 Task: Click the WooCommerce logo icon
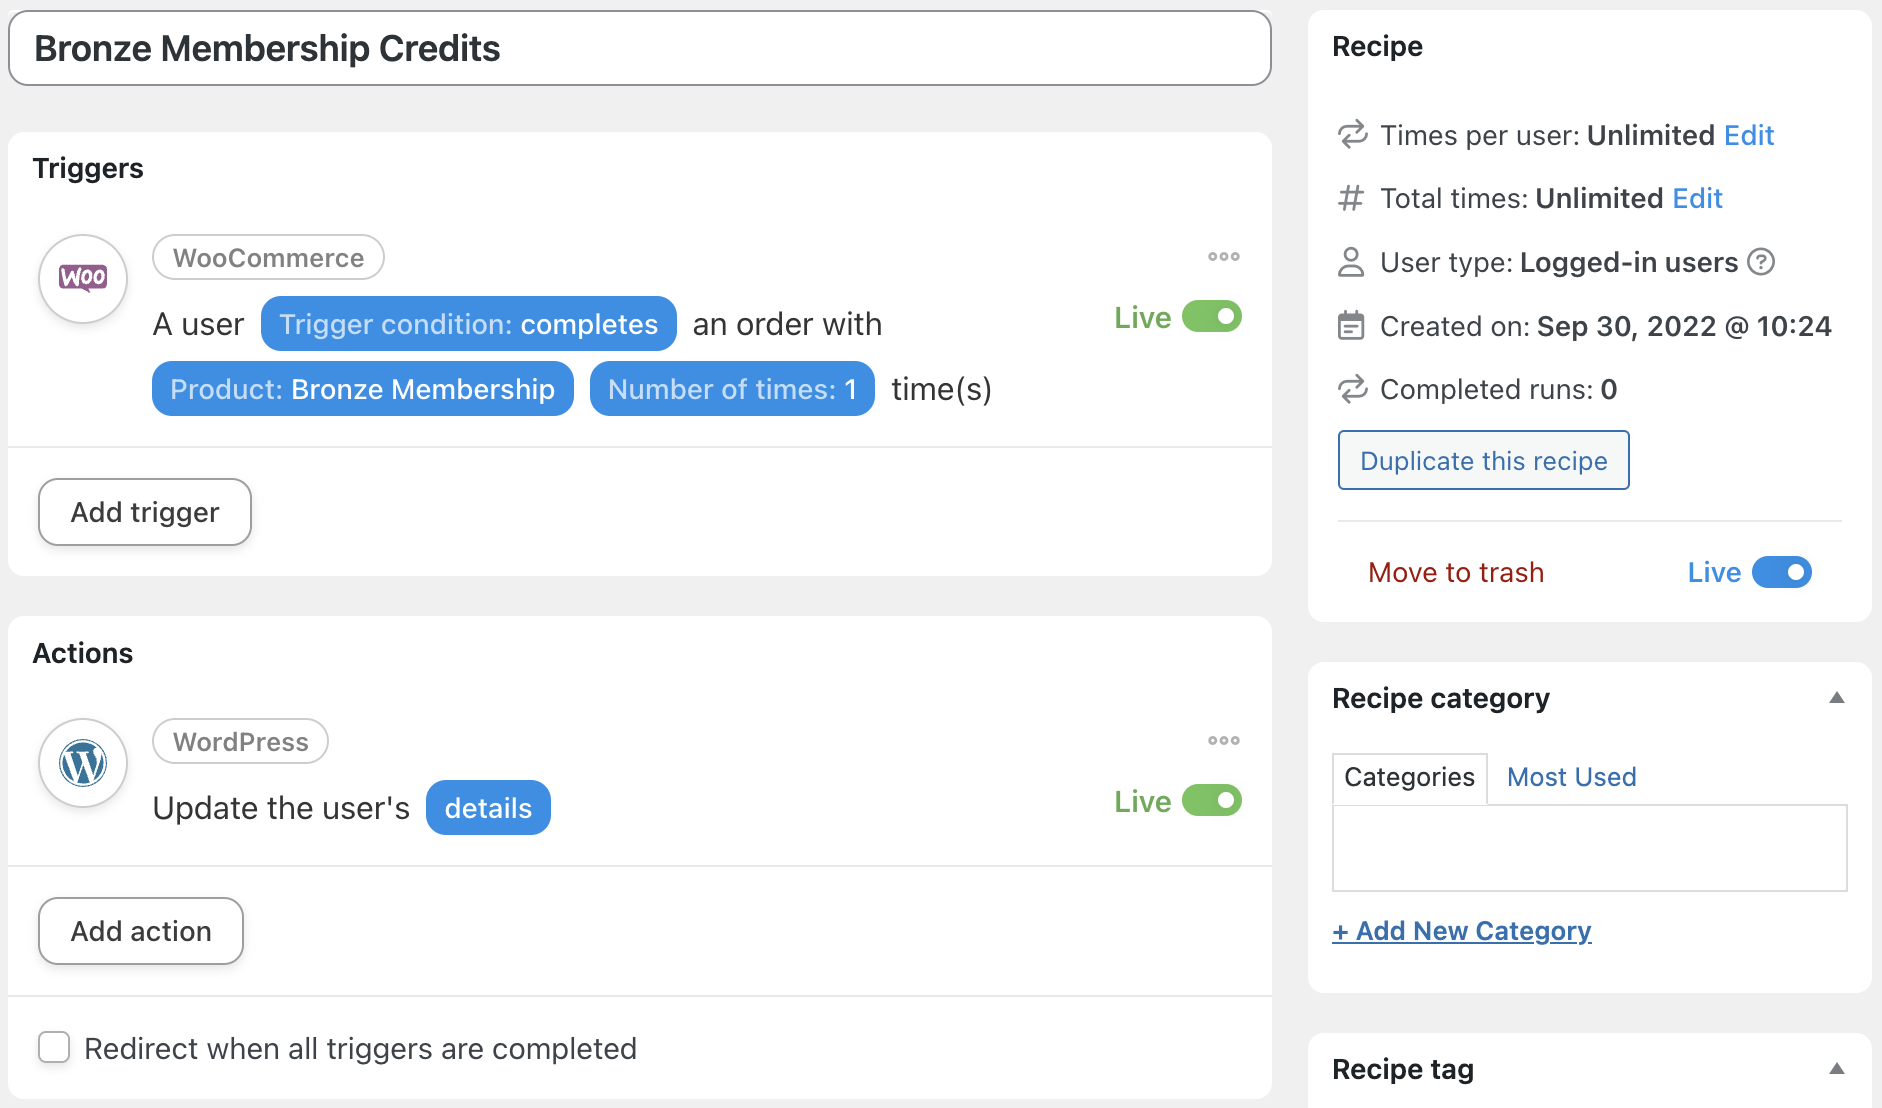point(83,278)
